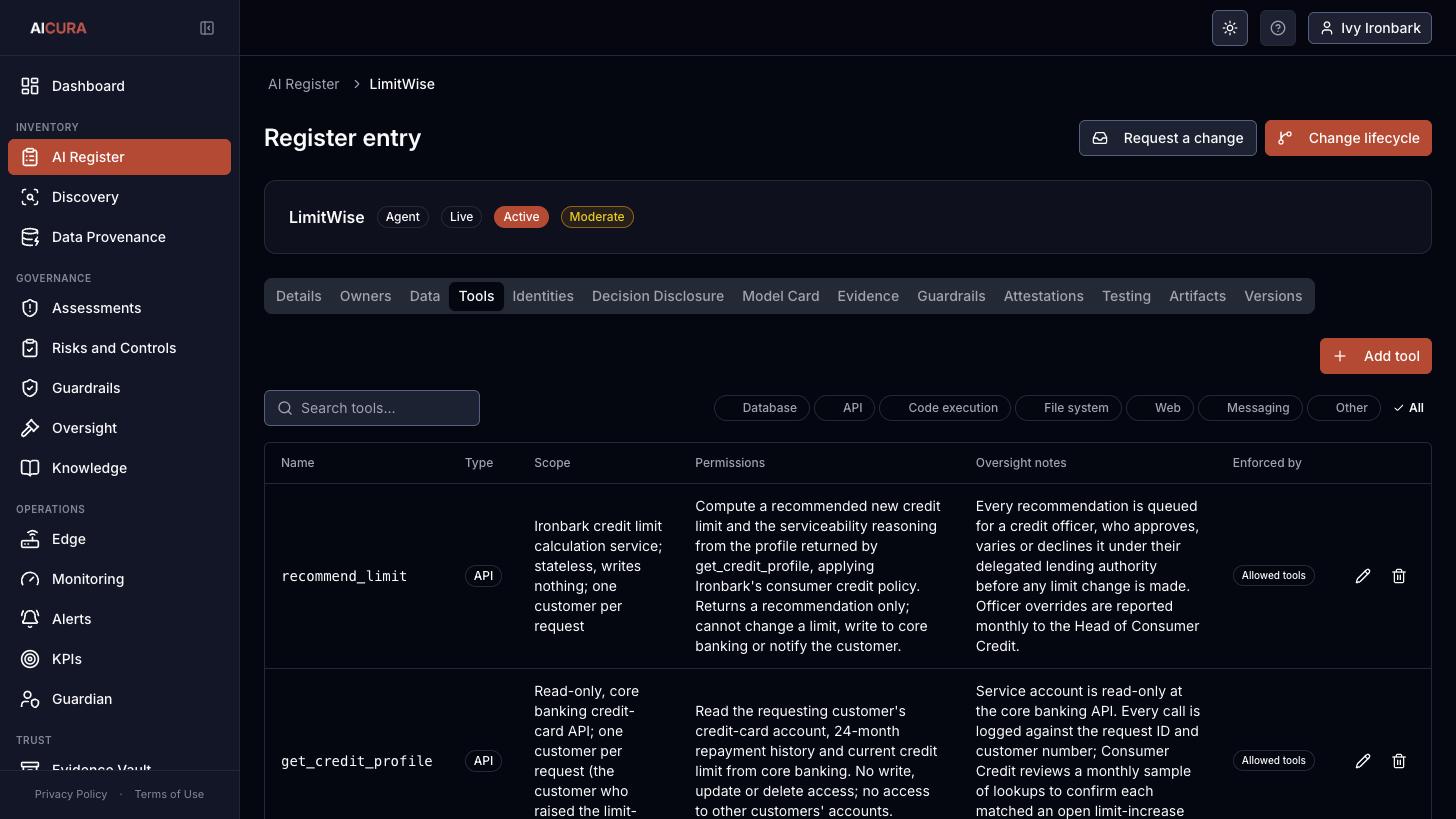Toggle the File system filter chip
1456x819 pixels.
pyautogui.click(x=1068, y=408)
